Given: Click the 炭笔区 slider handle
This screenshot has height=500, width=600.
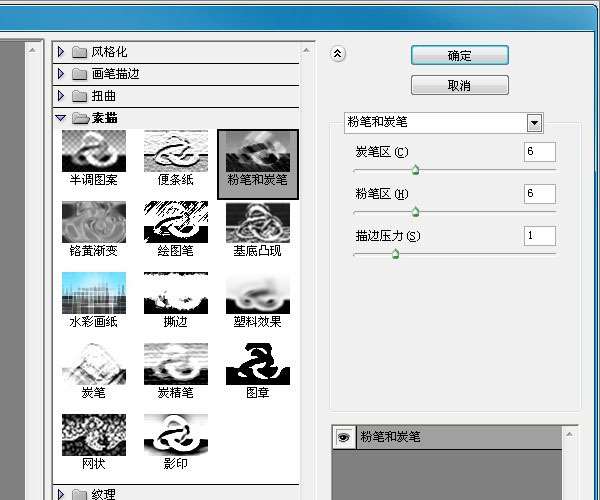Looking at the screenshot, I should click(x=416, y=170).
